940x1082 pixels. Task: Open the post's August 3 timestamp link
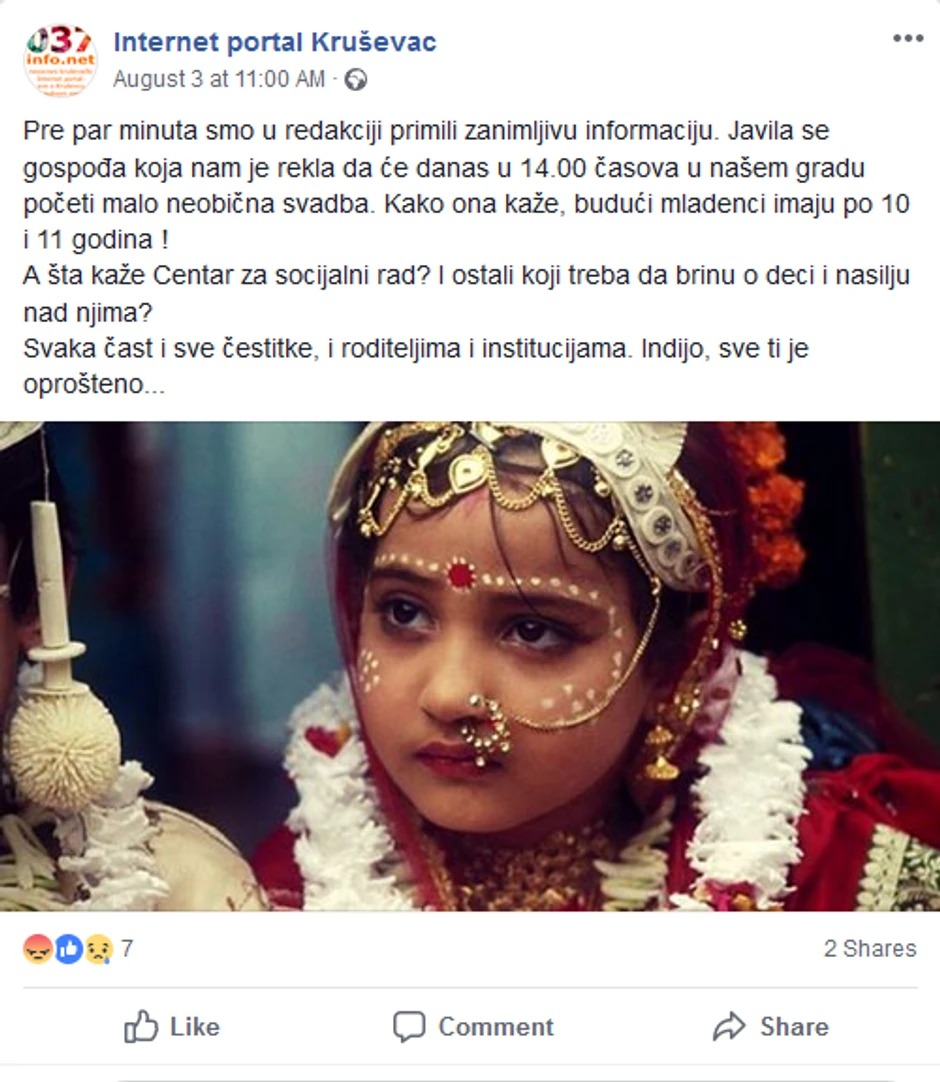pyautogui.click(x=218, y=80)
